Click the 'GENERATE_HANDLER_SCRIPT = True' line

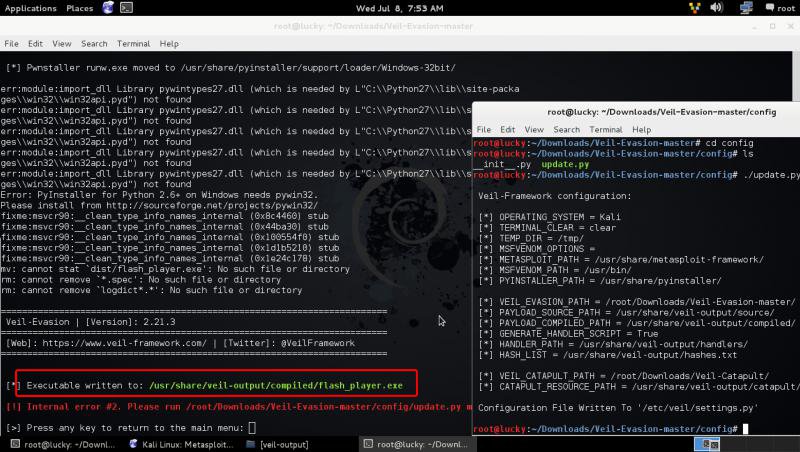[x=568, y=334]
